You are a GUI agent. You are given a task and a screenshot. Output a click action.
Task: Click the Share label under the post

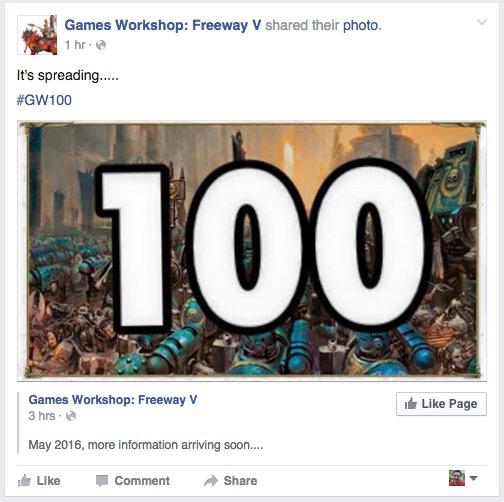click(x=240, y=481)
